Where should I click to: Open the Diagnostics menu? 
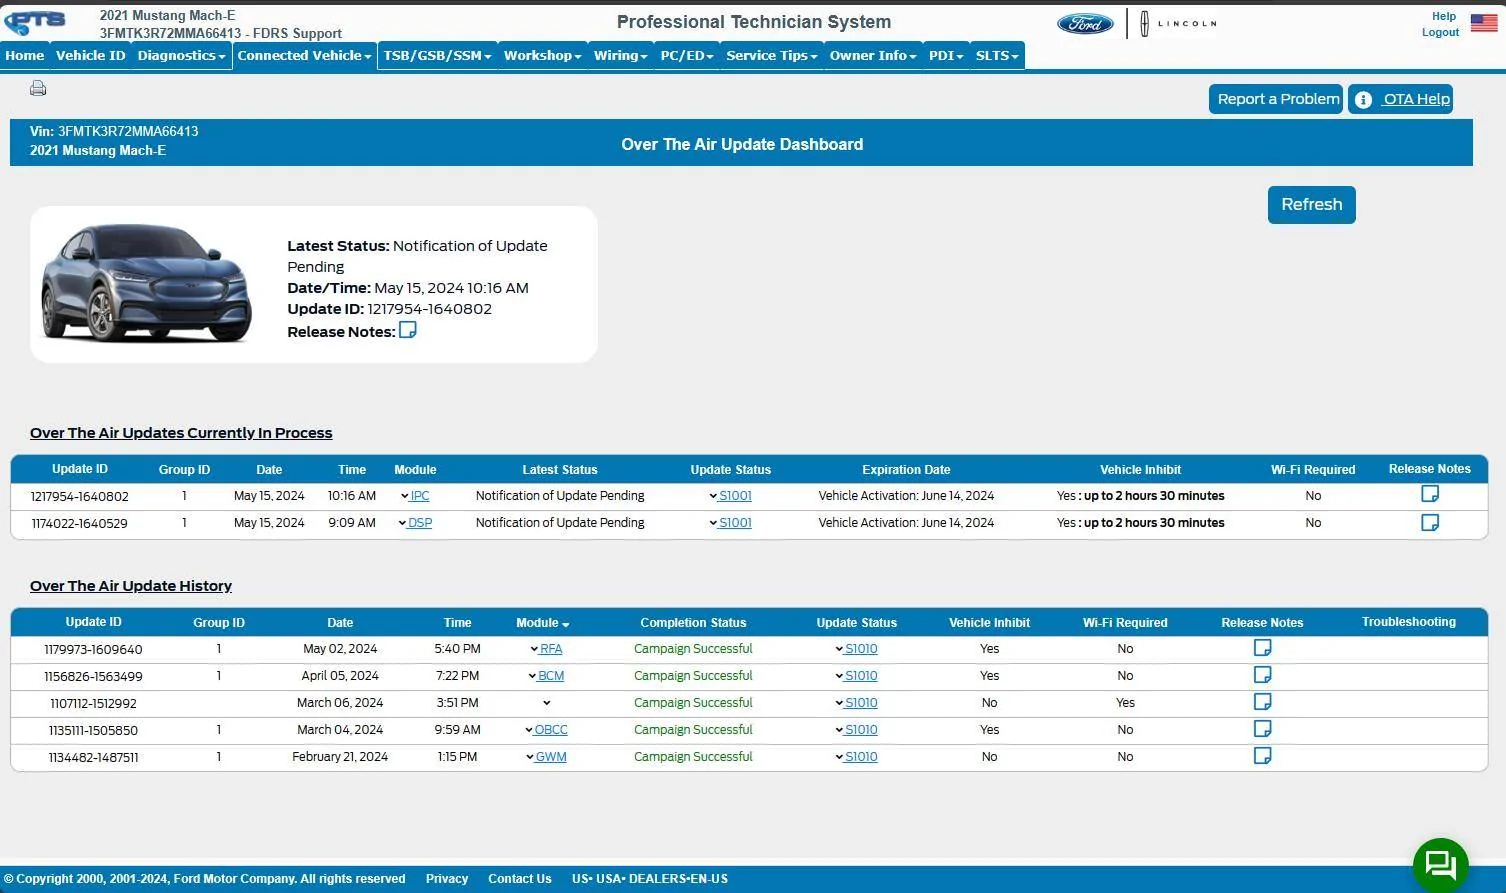click(182, 56)
